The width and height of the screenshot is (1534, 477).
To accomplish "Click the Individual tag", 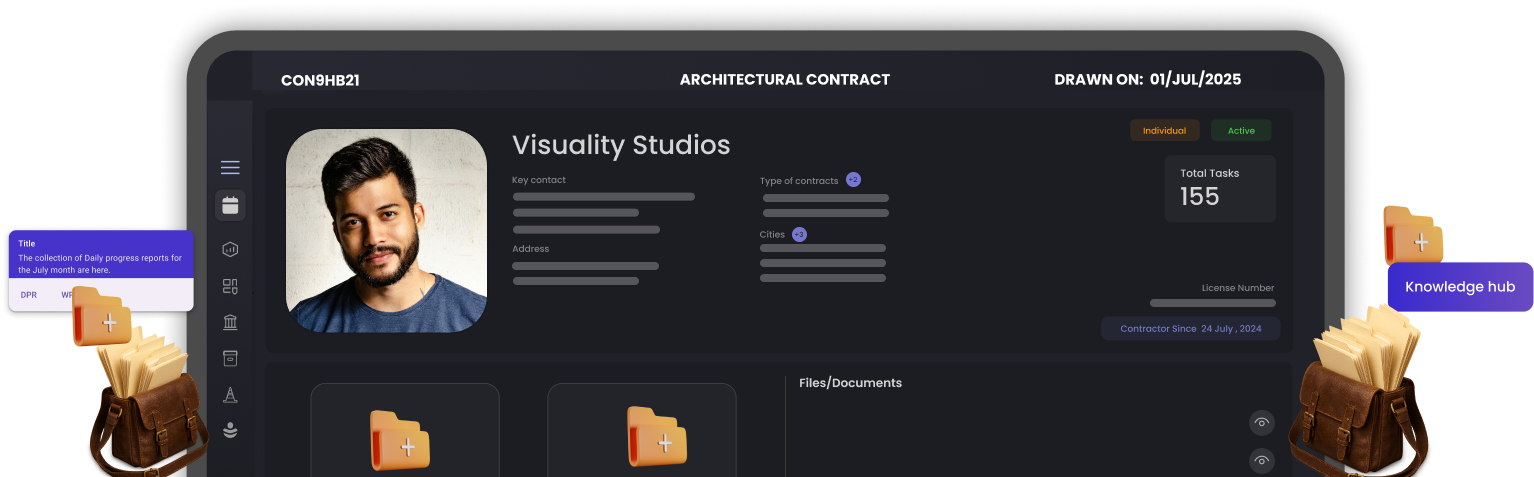I will 1164,131.
